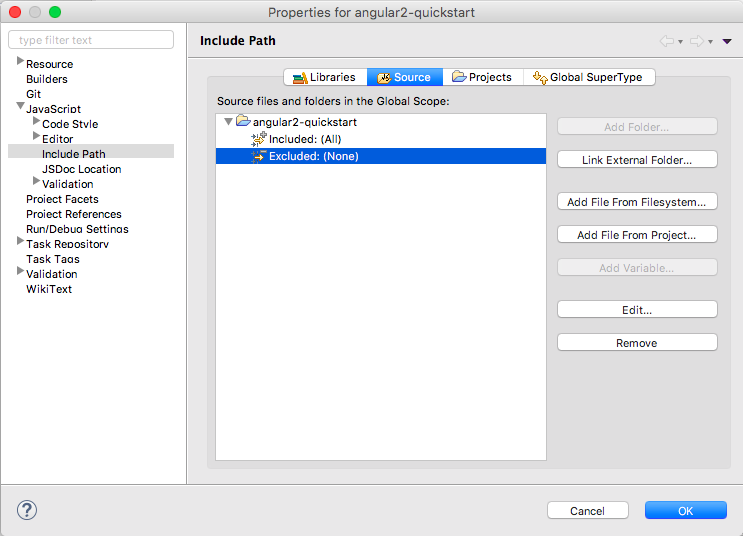Expand the Resource tree node
This screenshot has width=743, height=536.
tap(20, 63)
